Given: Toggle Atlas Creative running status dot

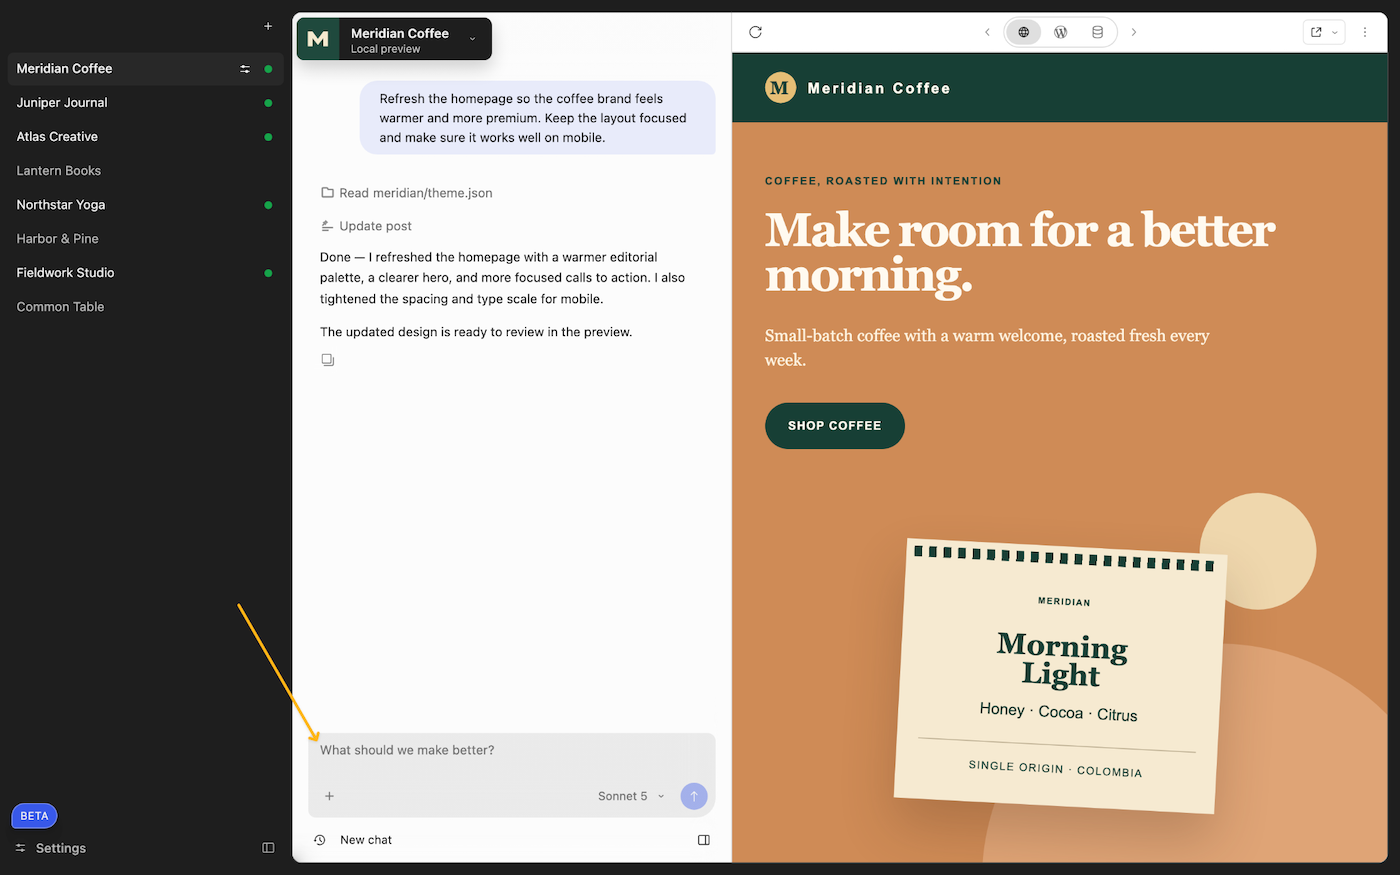Looking at the screenshot, I should pyautogui.click(x=268, y=137).
